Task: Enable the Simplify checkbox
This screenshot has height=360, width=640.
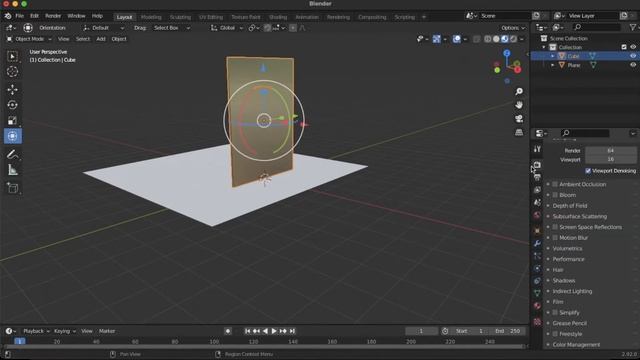Action: point(555,312)
